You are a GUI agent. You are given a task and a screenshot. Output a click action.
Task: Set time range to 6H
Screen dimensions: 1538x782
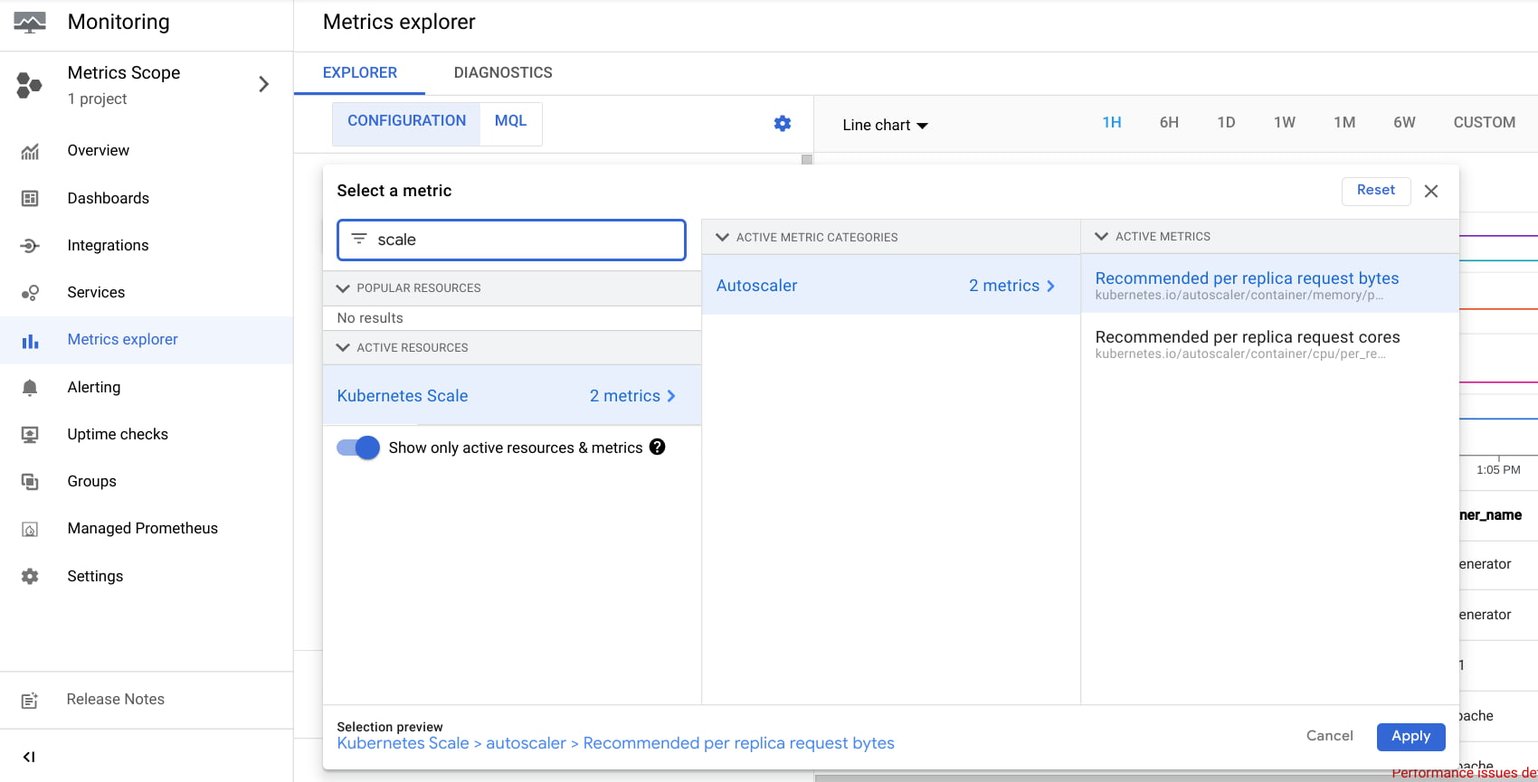[1169, 122]
